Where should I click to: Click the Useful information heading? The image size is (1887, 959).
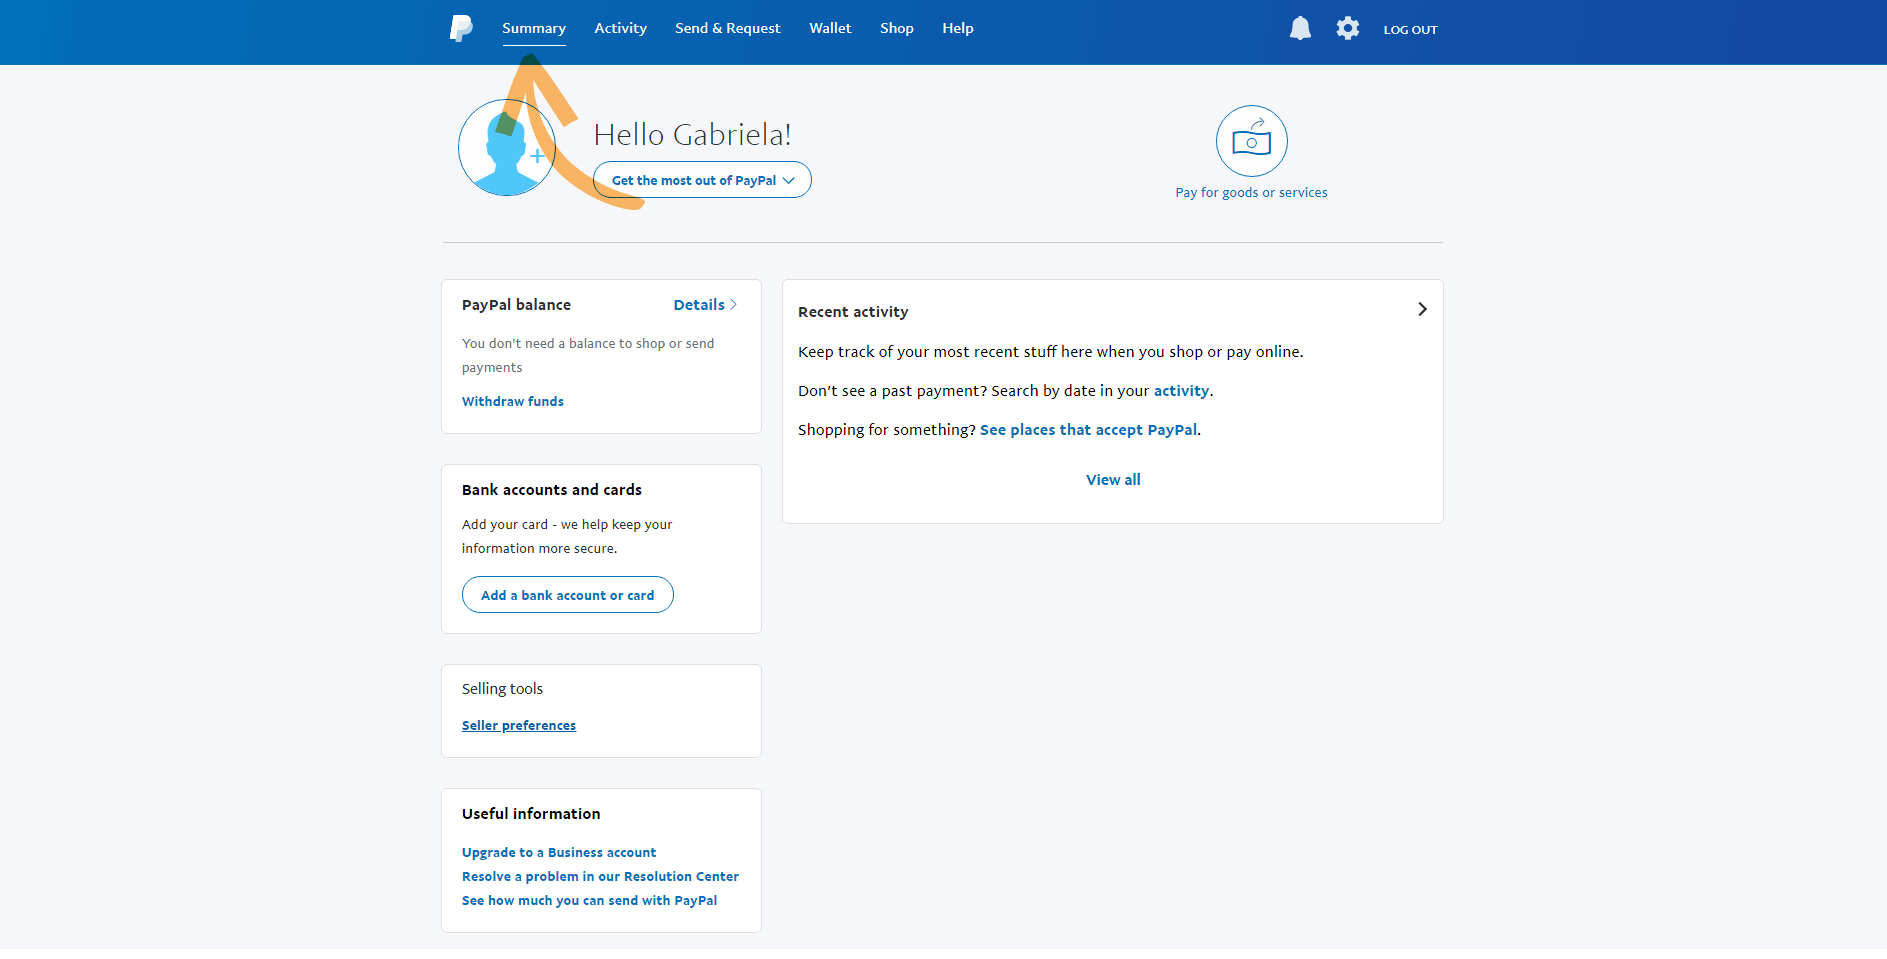coord(531,814)
